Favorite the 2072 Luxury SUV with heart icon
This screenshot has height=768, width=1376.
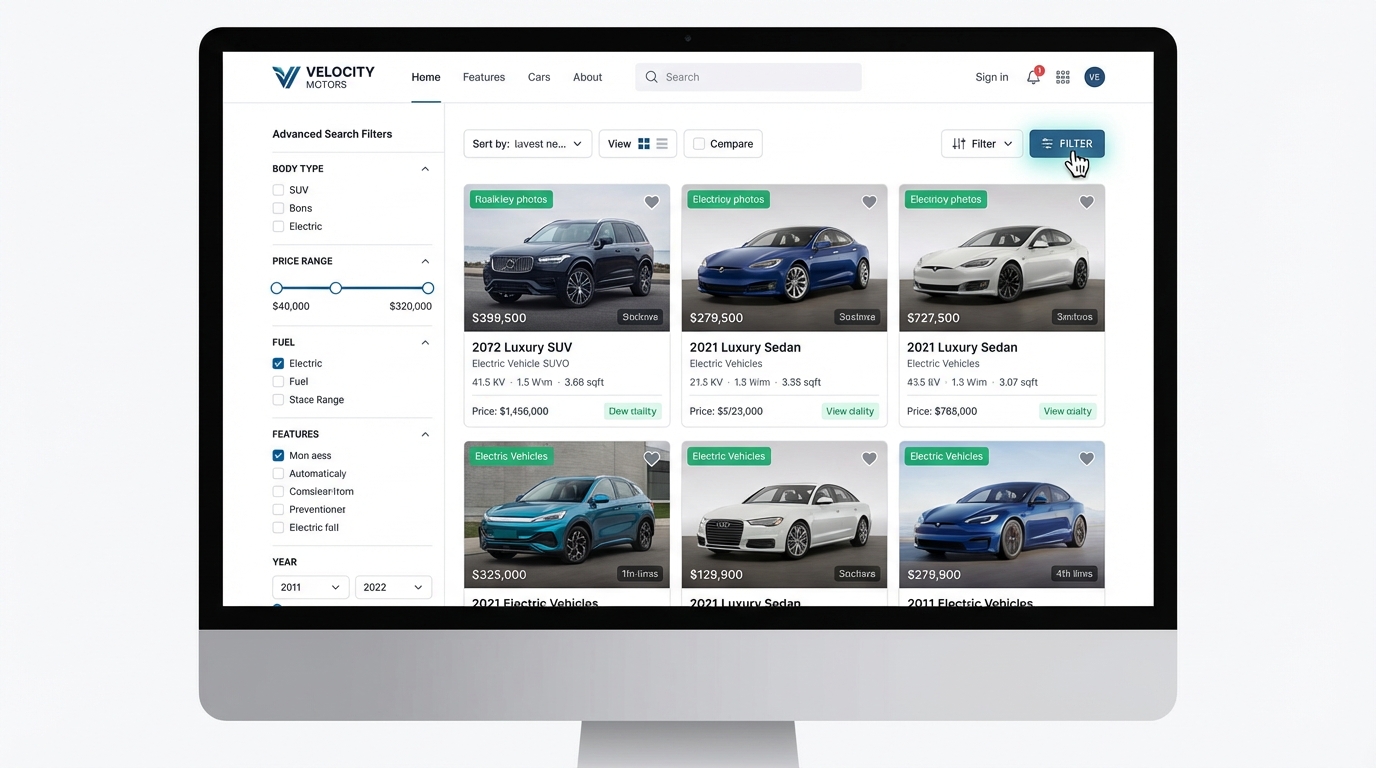[652, 201]
